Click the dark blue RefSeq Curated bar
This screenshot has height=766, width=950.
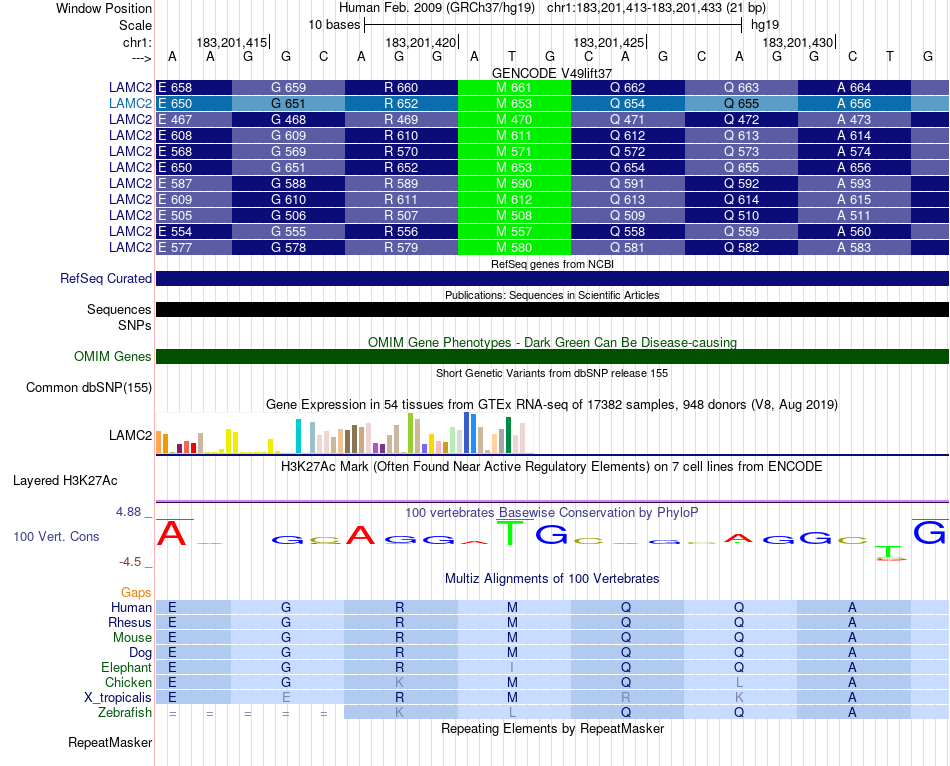tap(552, 278)
